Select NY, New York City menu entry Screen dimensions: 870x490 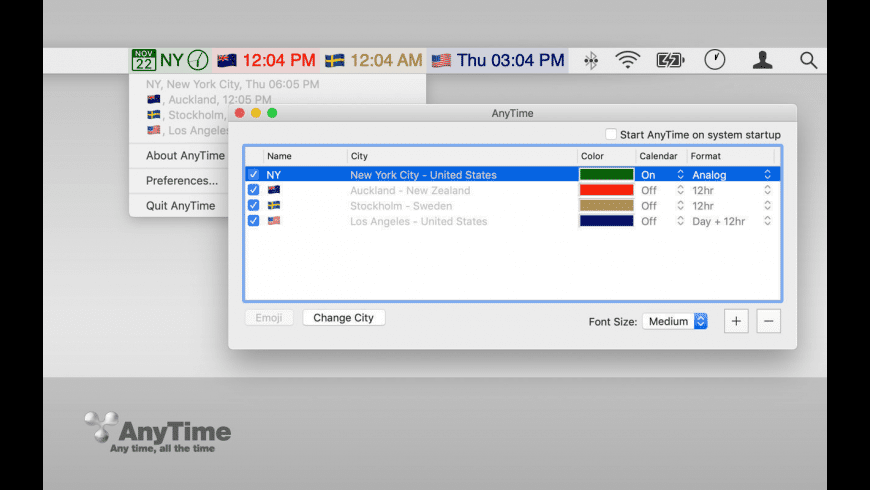click(232, 84)
